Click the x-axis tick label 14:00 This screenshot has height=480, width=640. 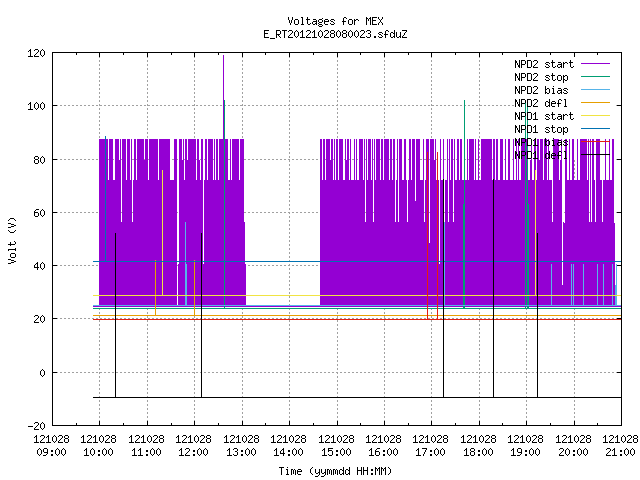coord(289,452)
